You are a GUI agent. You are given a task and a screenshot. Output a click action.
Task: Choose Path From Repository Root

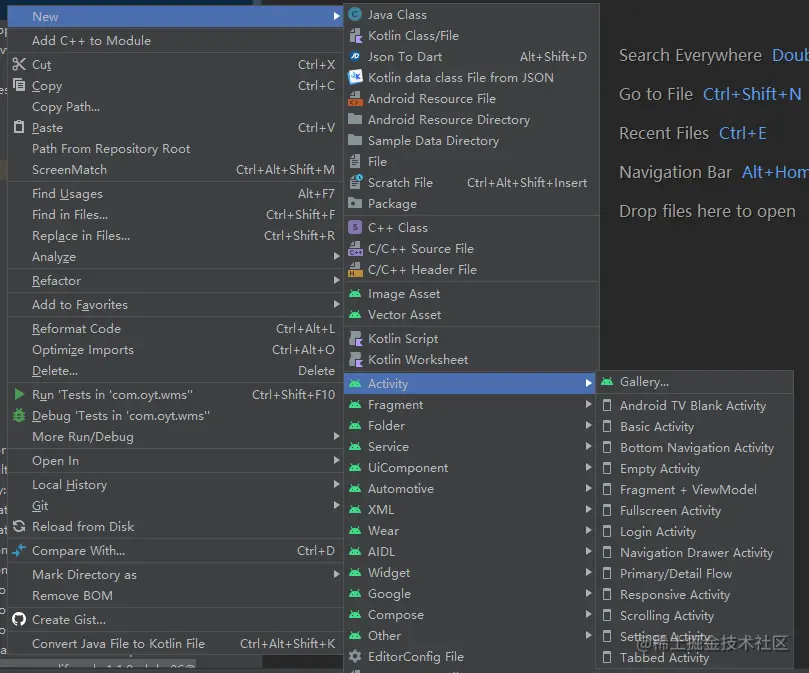[x=175, y=149]
